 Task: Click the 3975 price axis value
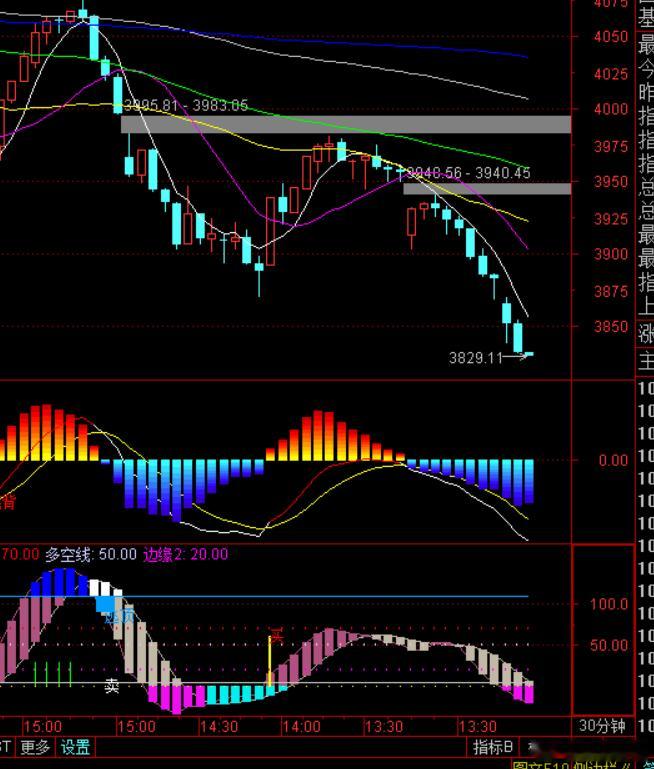pos(611,146)
